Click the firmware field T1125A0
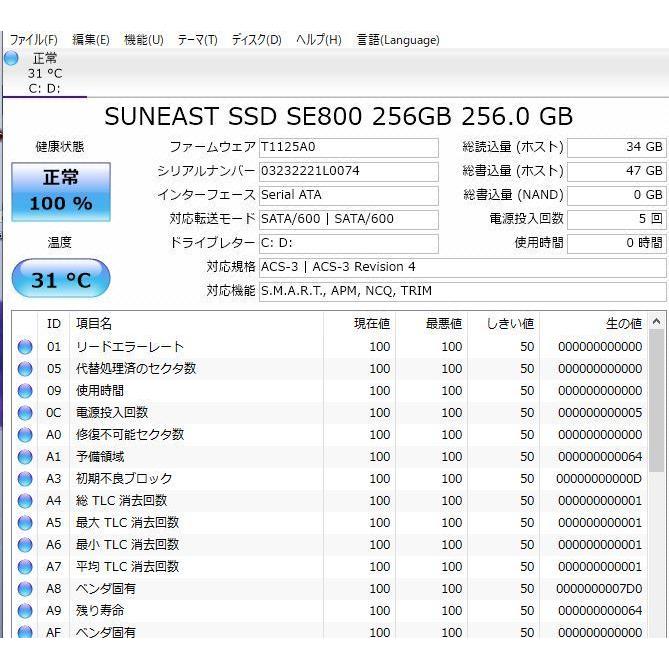The image size is (669, 669). [349, 147]
